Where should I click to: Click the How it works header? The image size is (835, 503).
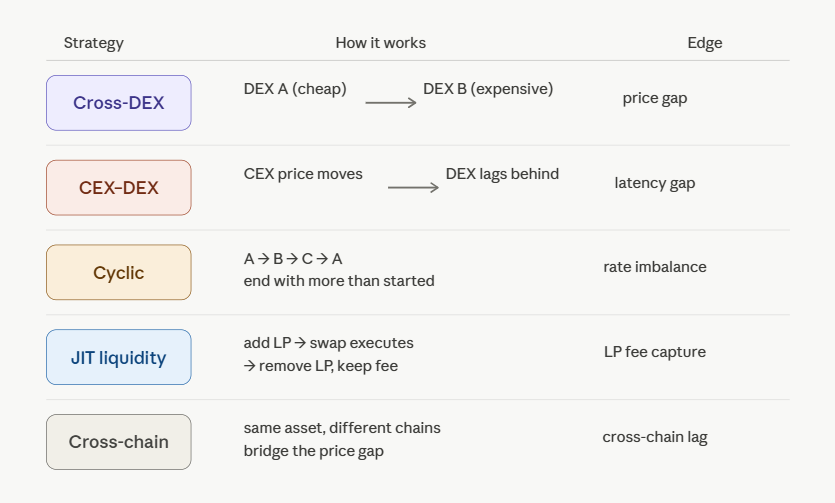tap(381, 43)
